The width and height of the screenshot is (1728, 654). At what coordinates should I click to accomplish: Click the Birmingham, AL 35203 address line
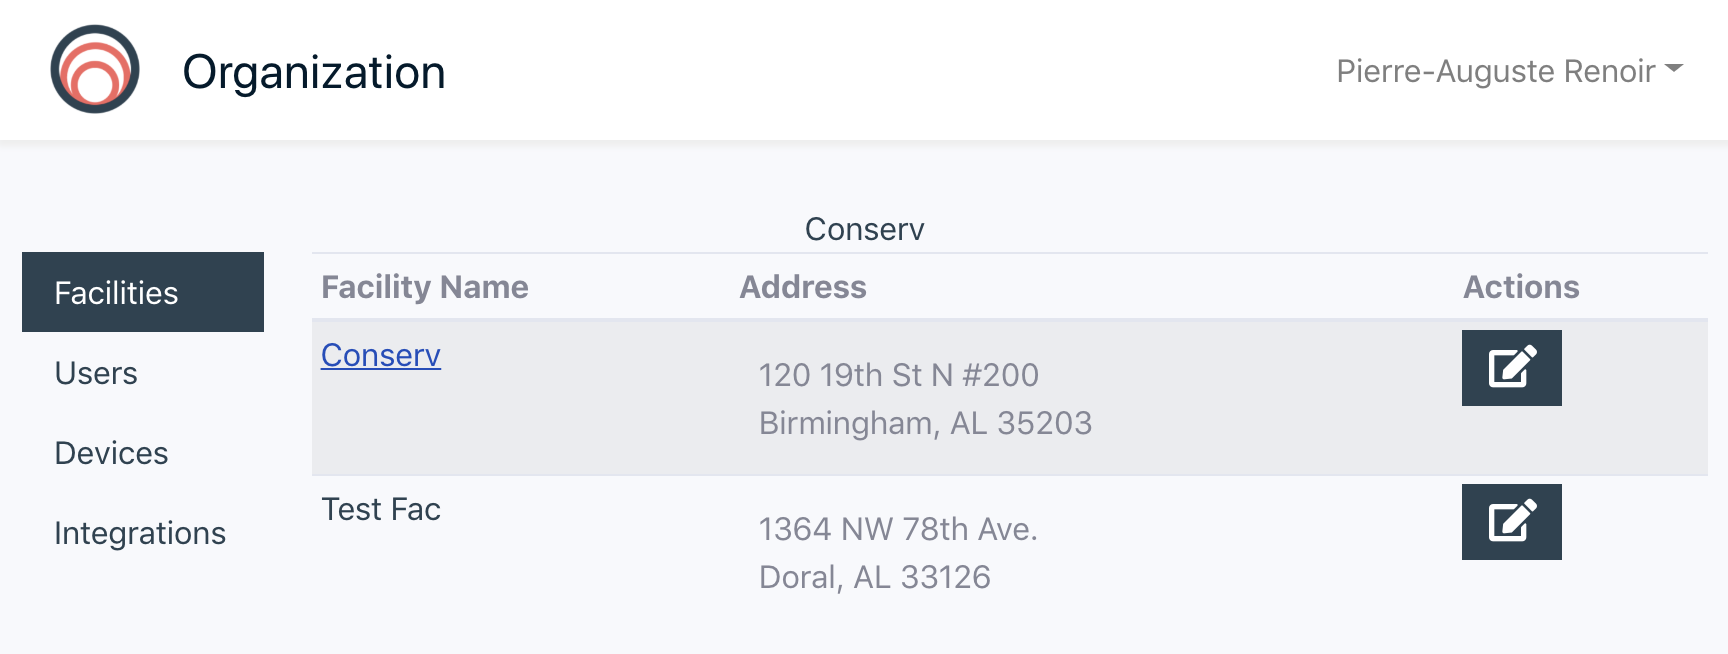[x=926, y=423]
